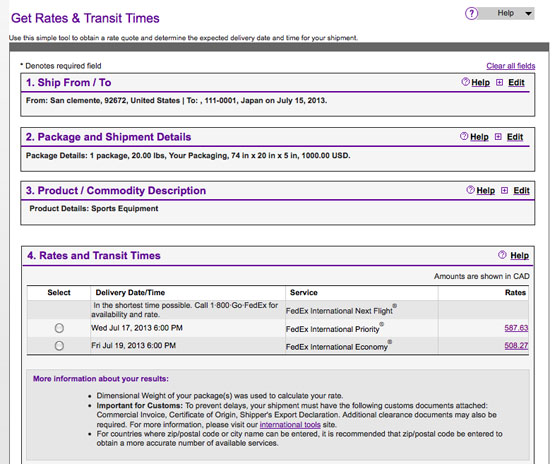Click help icon in Product / Commodity Description
The height and width of the screenshot is (464, 555).
pyautogui.click(x=470, y=190)
